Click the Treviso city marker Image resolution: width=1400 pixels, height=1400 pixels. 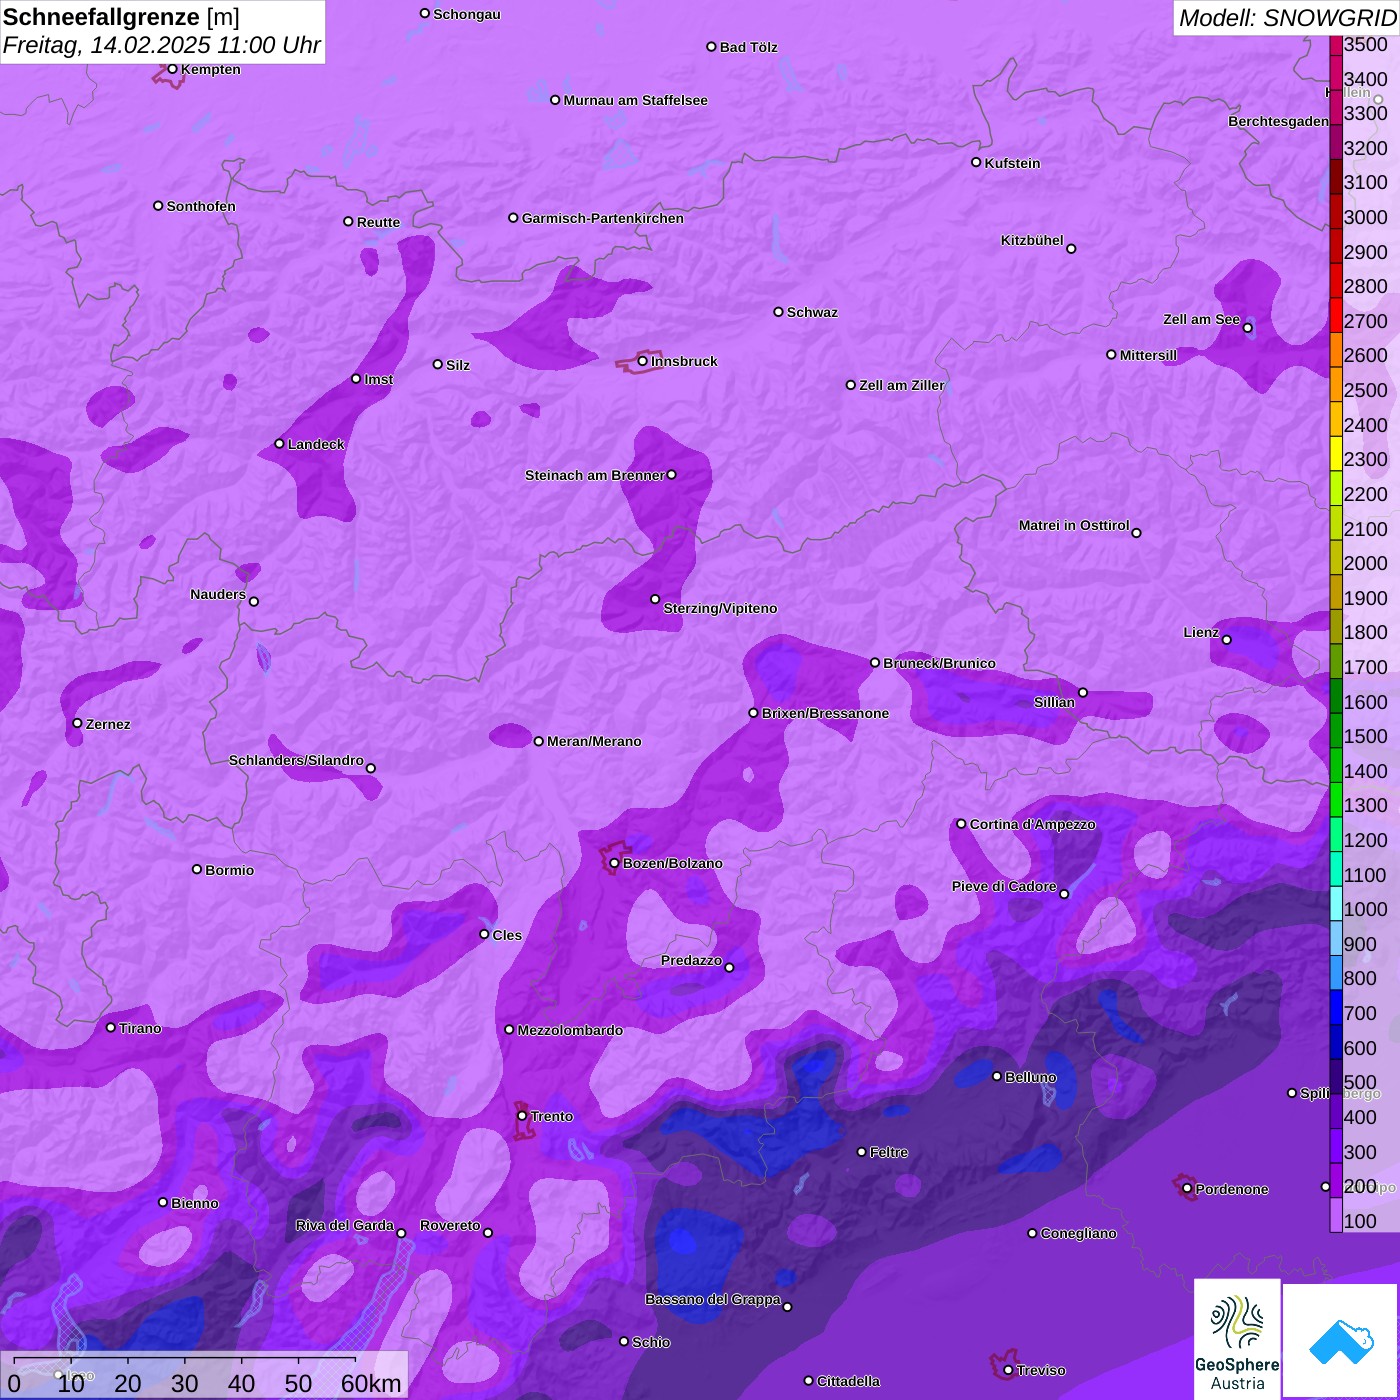click(x=1008, y=1370)
